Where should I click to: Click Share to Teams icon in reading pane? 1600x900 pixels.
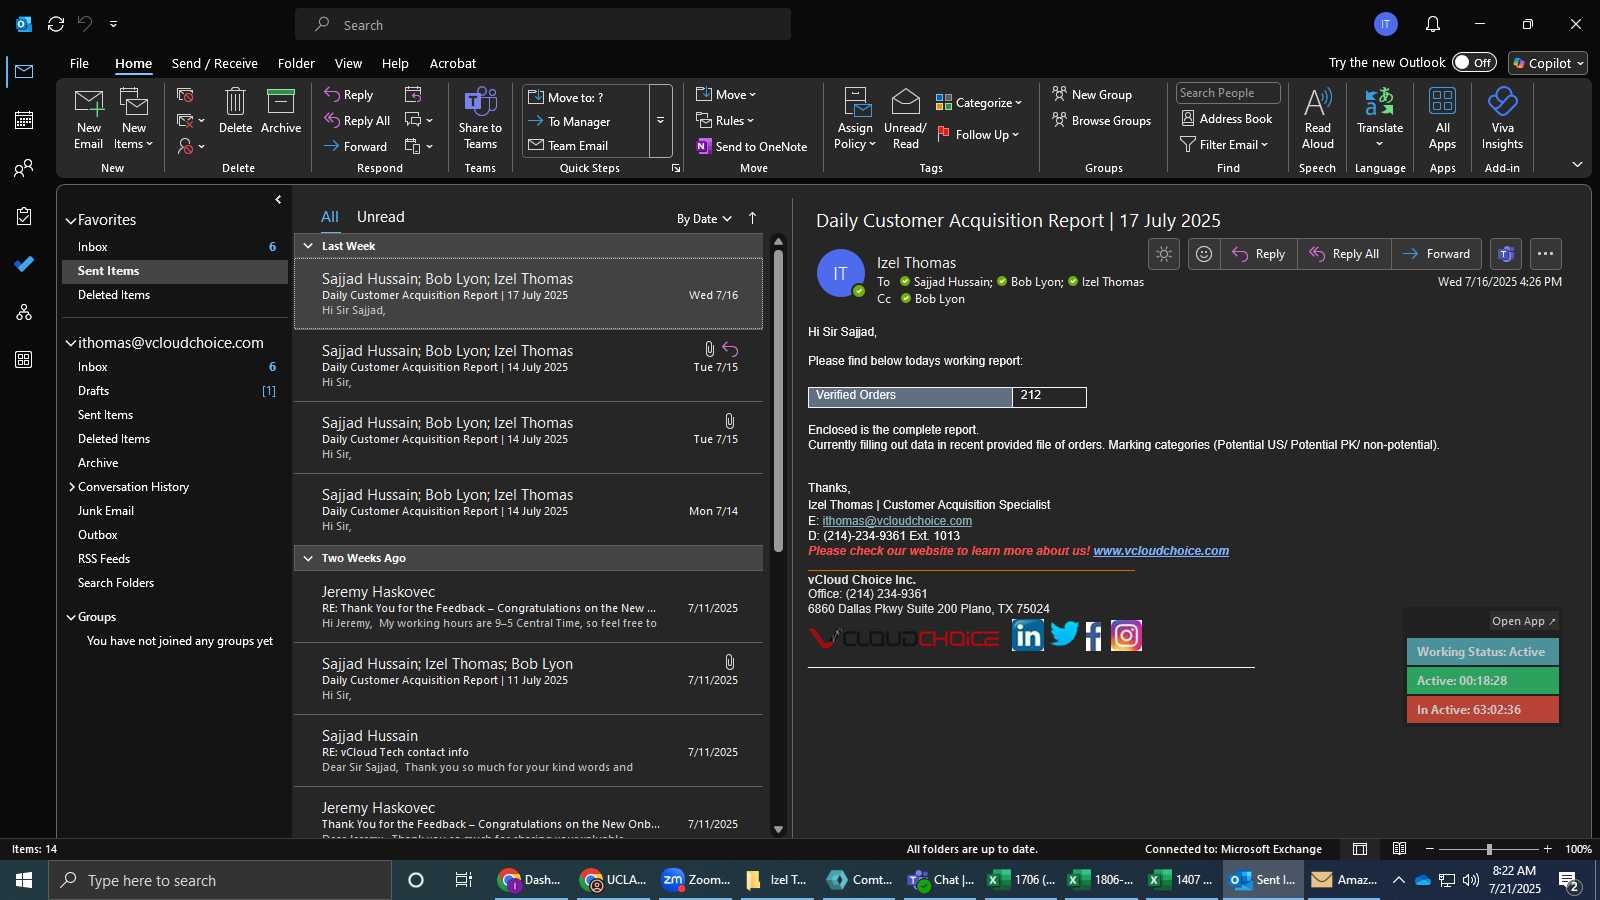[x=1506, y=254]
